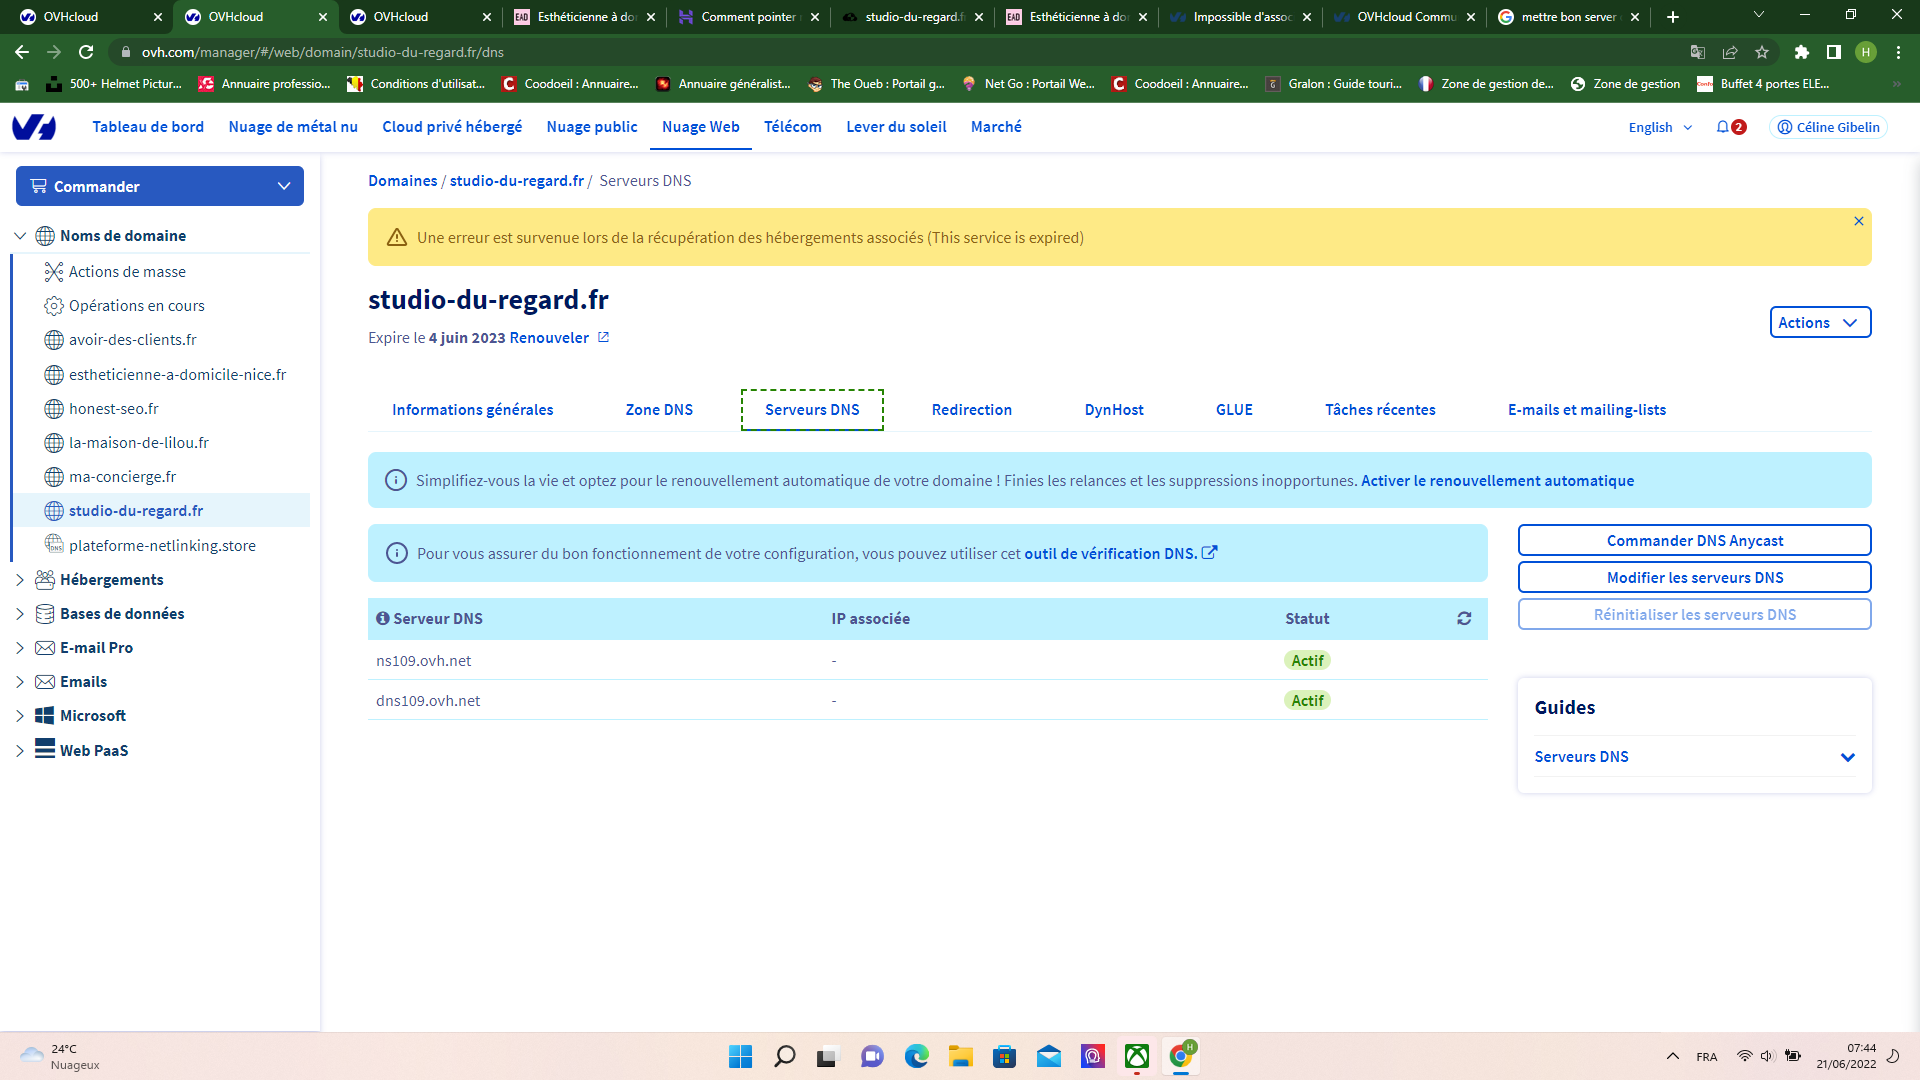Expand the Emails section

[20, 682]
